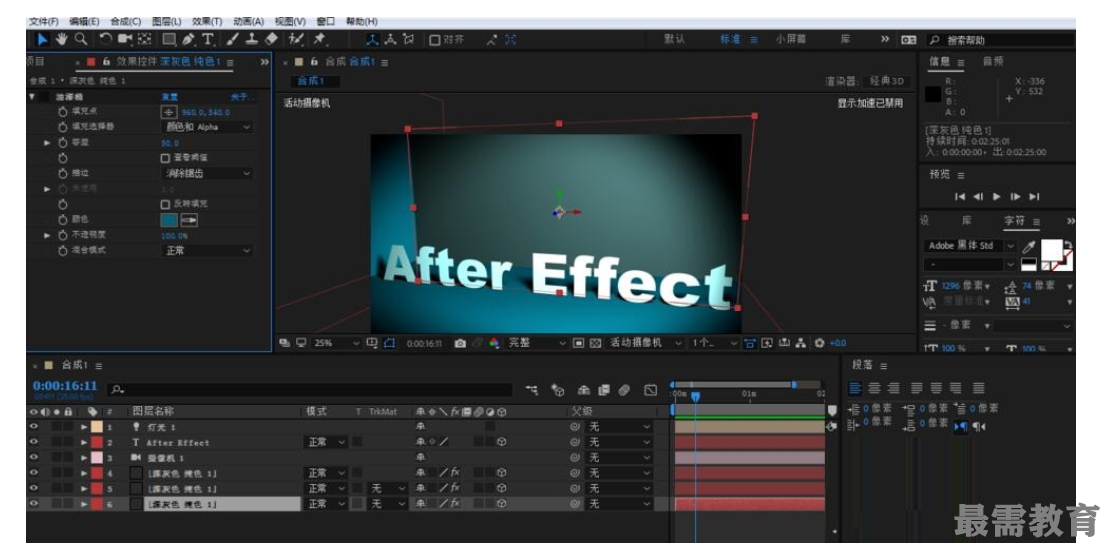Open the 25% magnification dropdown
The height and width of the screenshot is (560, 1106).
(336, 343)
